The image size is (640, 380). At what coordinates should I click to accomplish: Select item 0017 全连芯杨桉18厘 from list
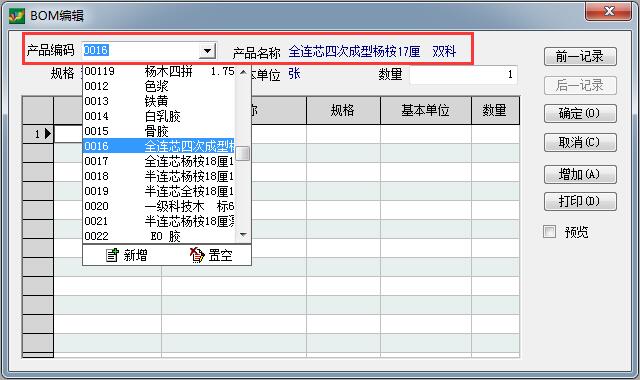[x=159, y=161]
